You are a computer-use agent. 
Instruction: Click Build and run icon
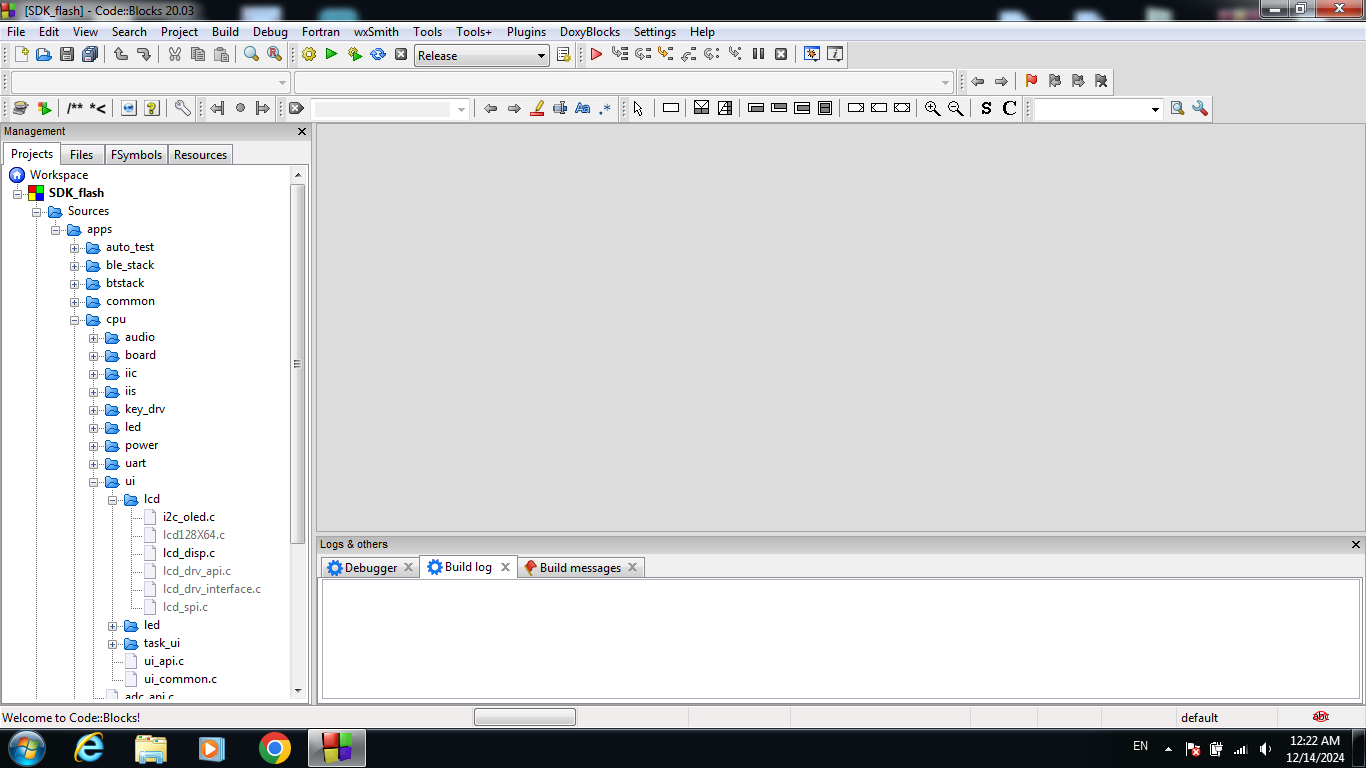tap(354, 54)
